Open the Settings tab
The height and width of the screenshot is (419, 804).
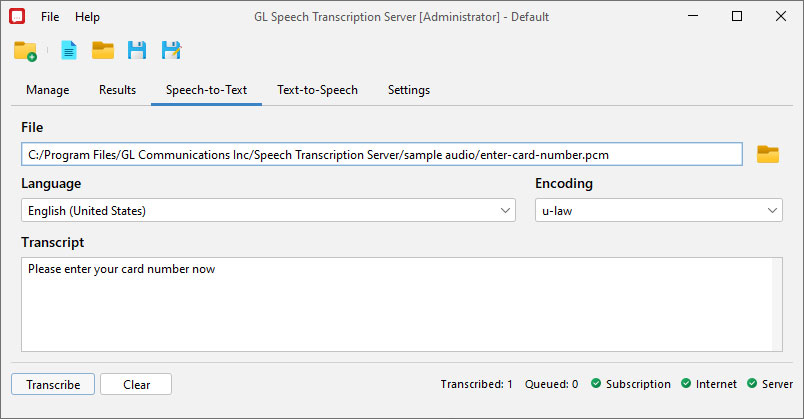[409, 90]
